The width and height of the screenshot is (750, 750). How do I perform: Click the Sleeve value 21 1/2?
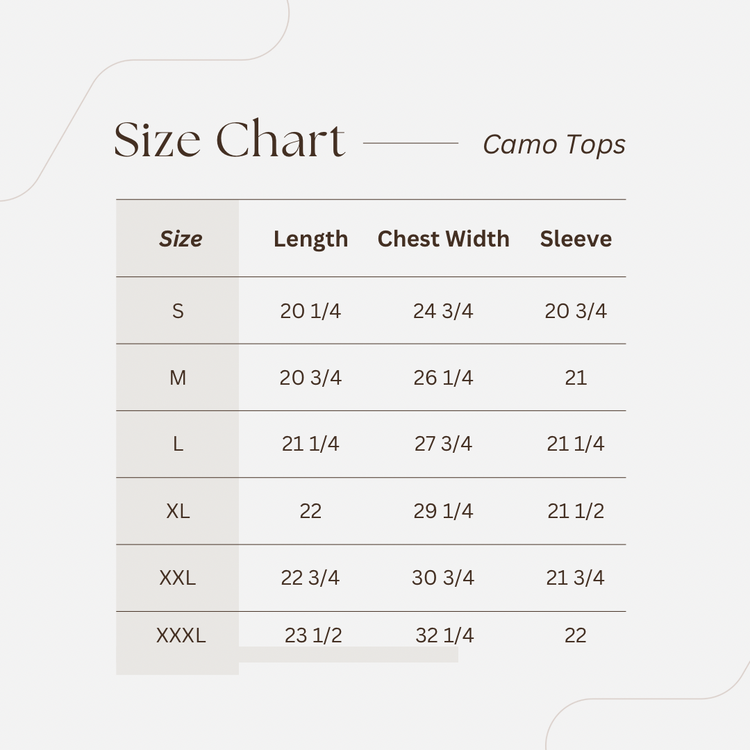[x=575, y=511]
